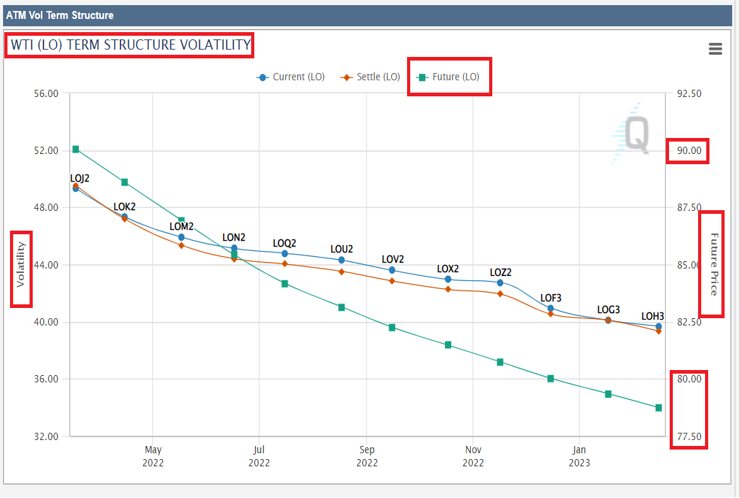This screenshot has width=740, height=498.
Task: Click the LOU2 data point label
Action: click(x=341, y=249)
